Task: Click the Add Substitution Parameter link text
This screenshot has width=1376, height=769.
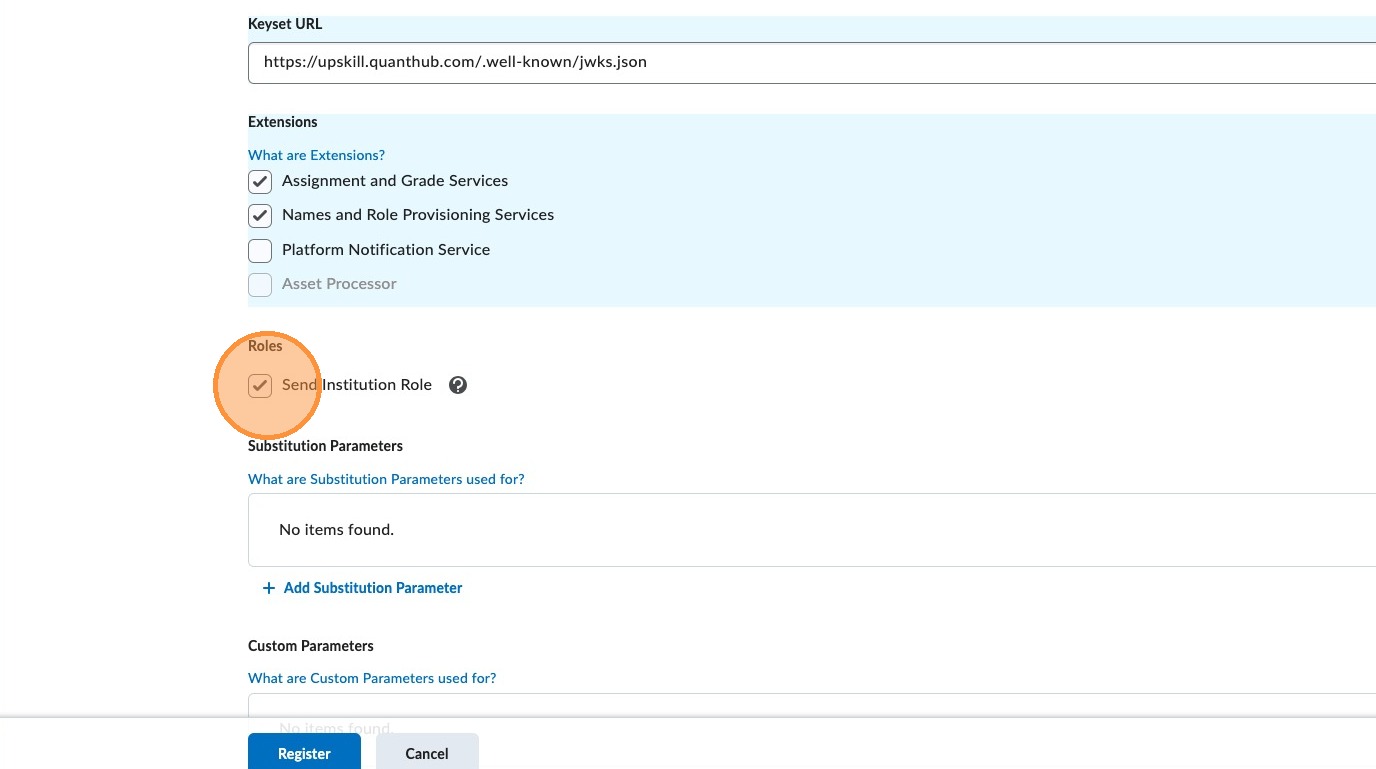Action: [373, 588]
